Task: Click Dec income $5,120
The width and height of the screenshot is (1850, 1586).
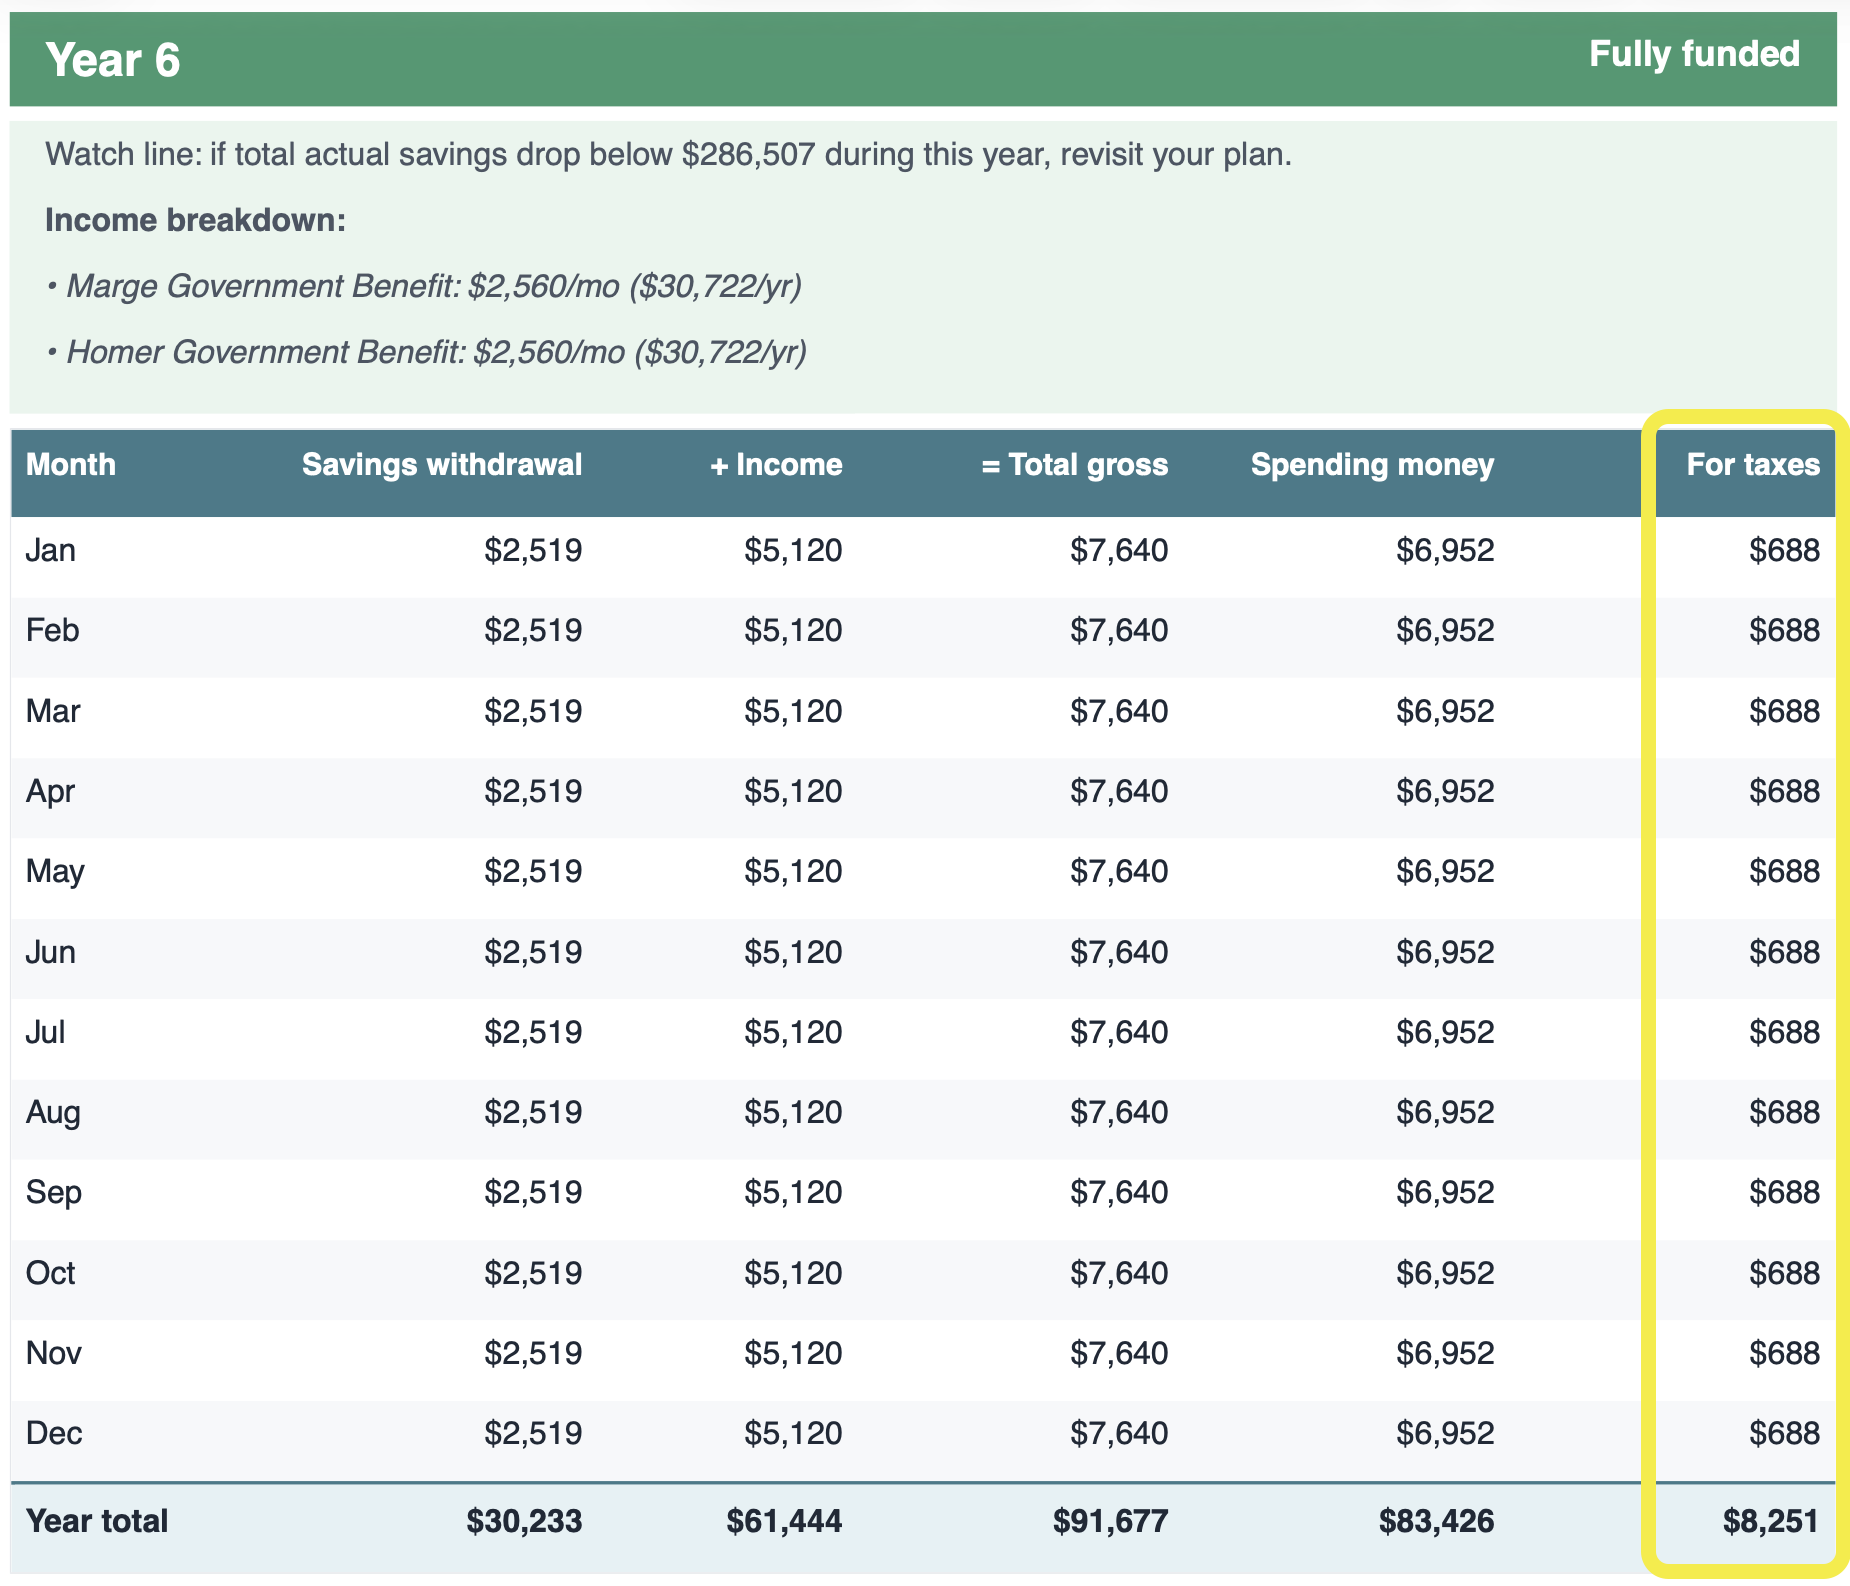Action: pyautogui.click(x=793, y=1434)
